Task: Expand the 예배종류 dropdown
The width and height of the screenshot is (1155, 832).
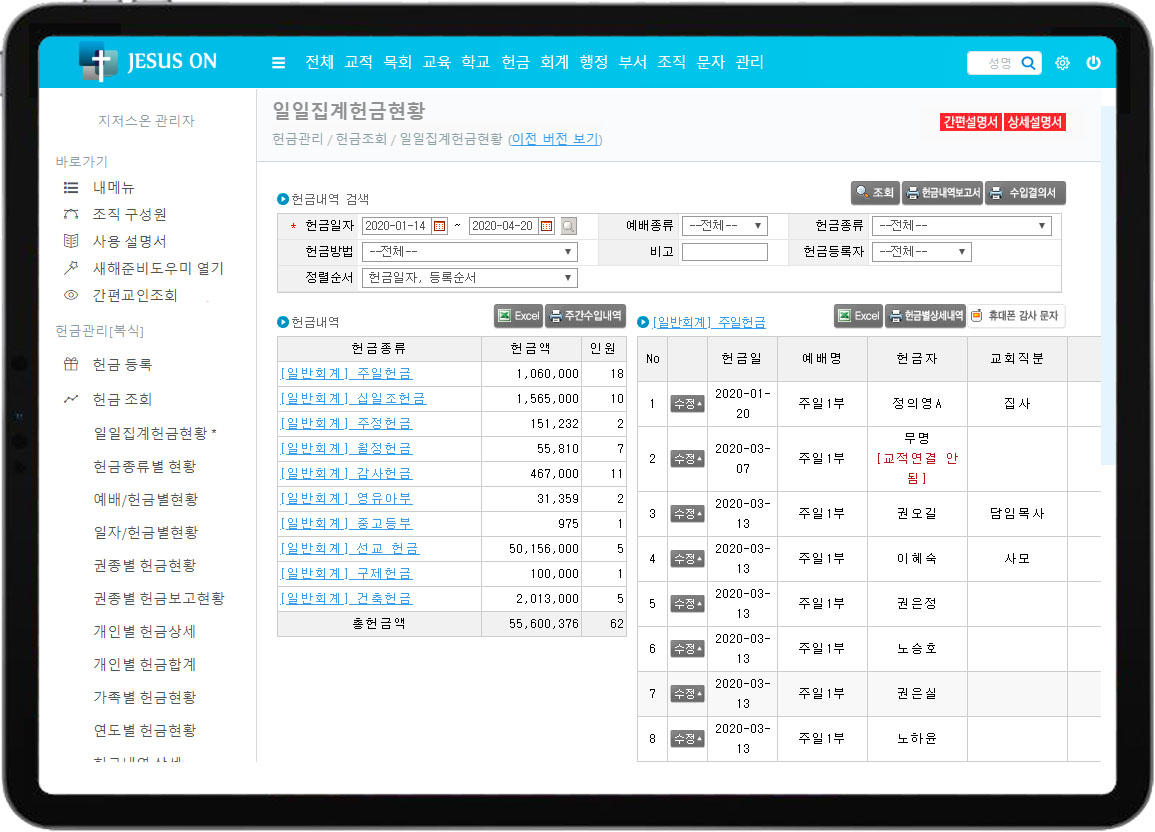Action: coord(724,226)
